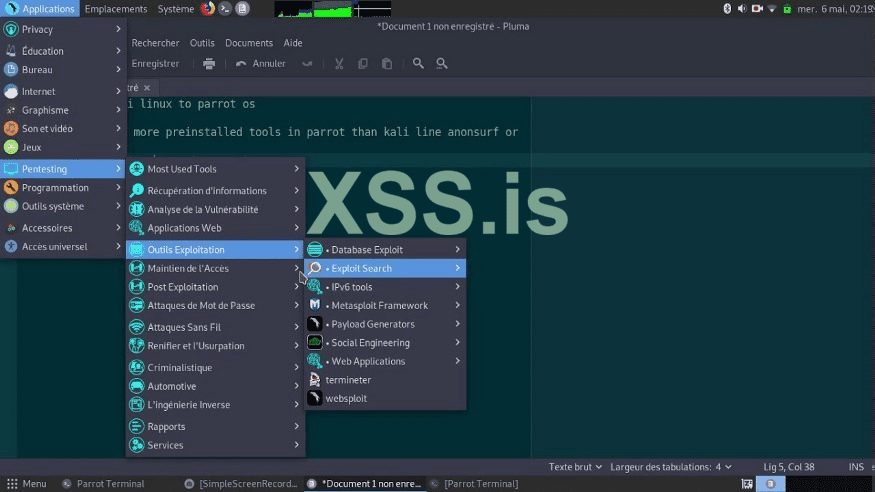
Task: Expand the Programmation submenu arrow
Action: 118,187
